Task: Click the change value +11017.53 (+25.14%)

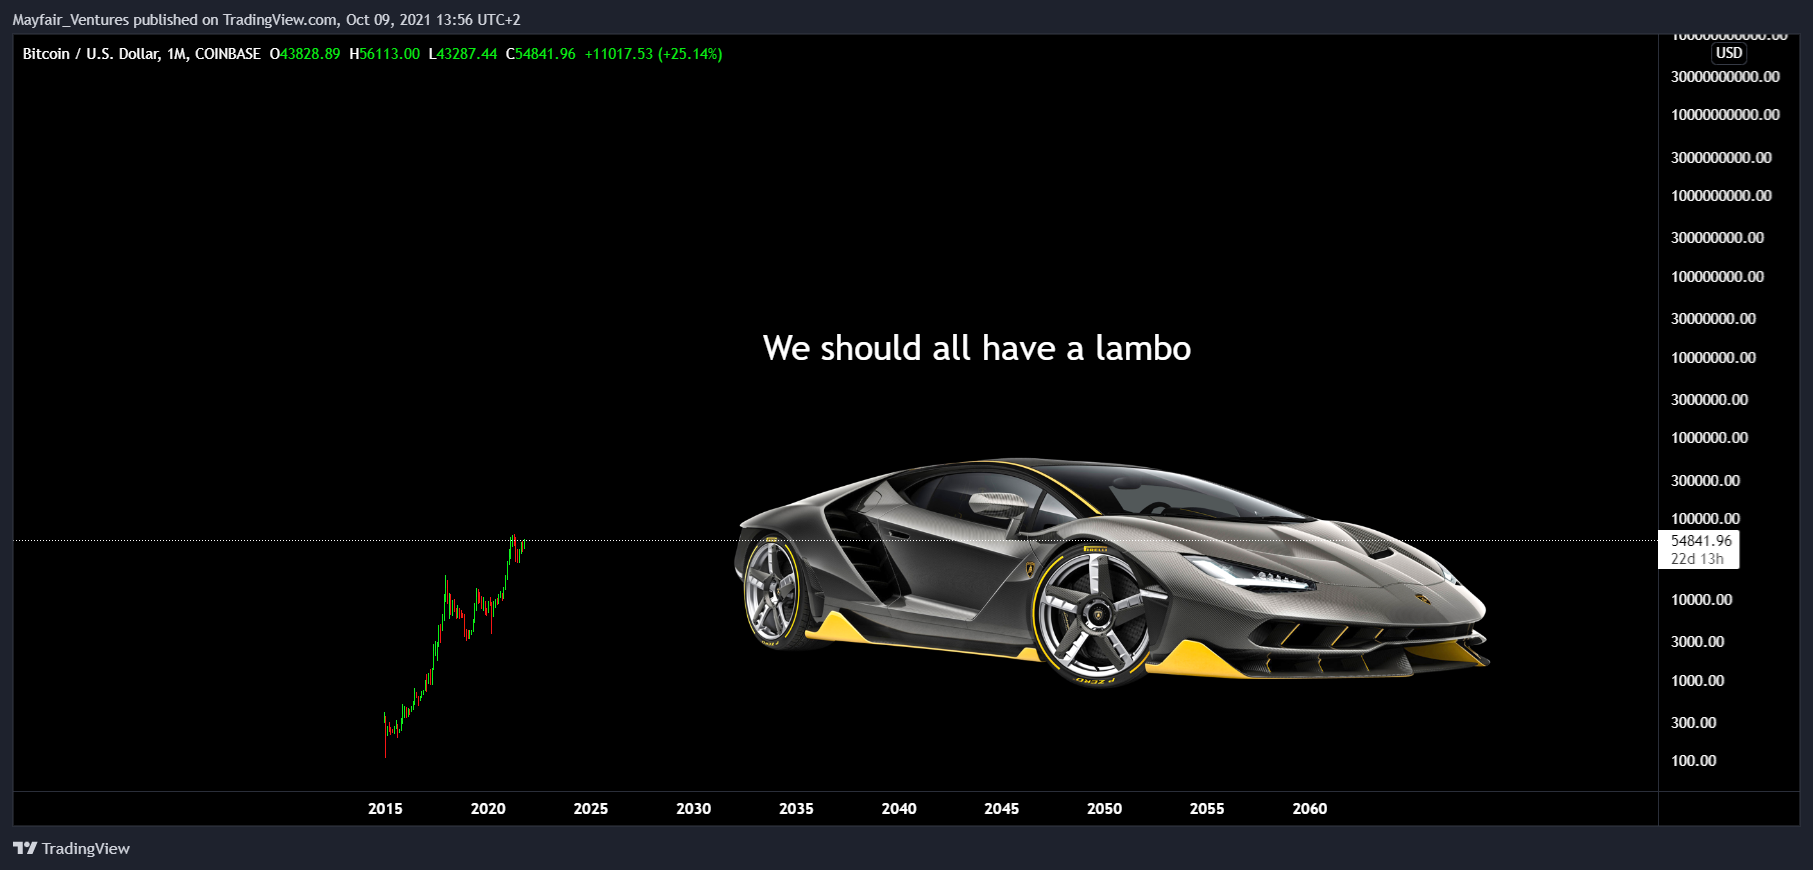Action: [653, 54]
